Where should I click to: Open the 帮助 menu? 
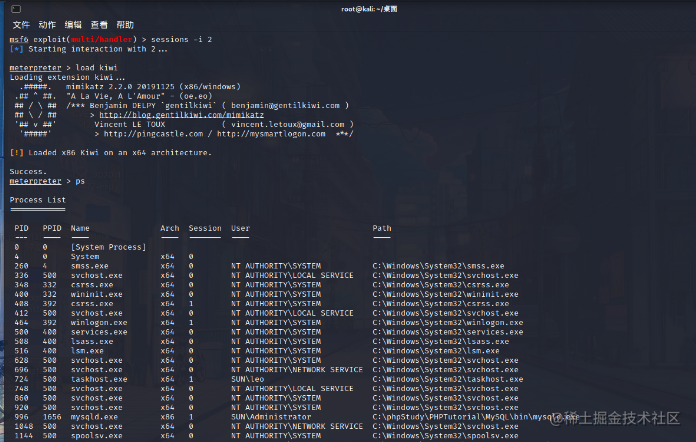pos(125,25)
